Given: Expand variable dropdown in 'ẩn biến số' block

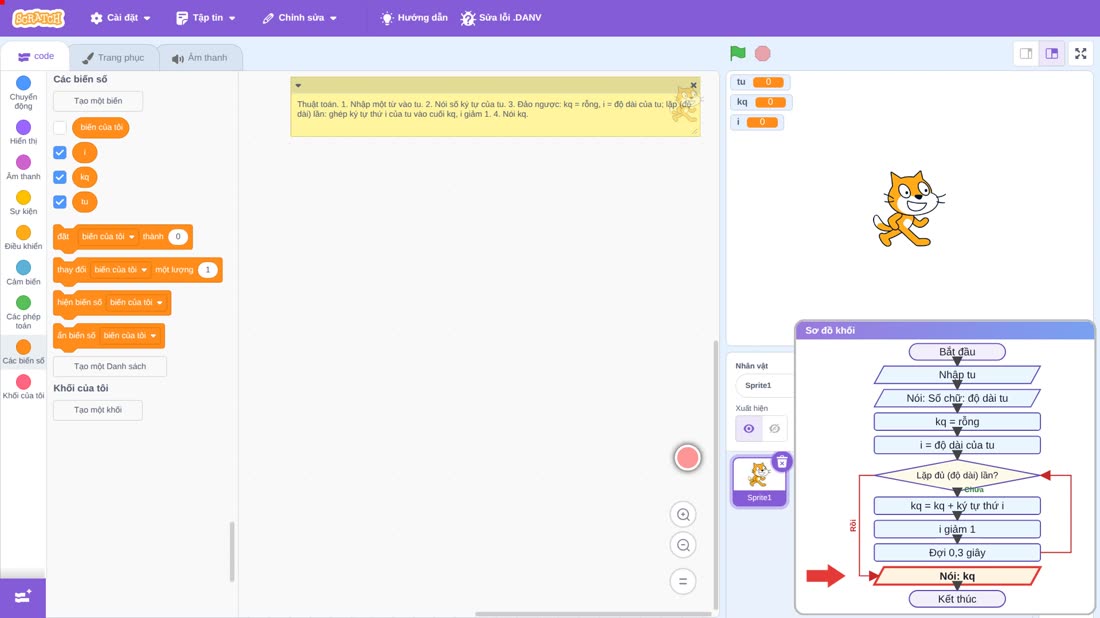Looking at the screenshot, I should (x=130, y=335).
